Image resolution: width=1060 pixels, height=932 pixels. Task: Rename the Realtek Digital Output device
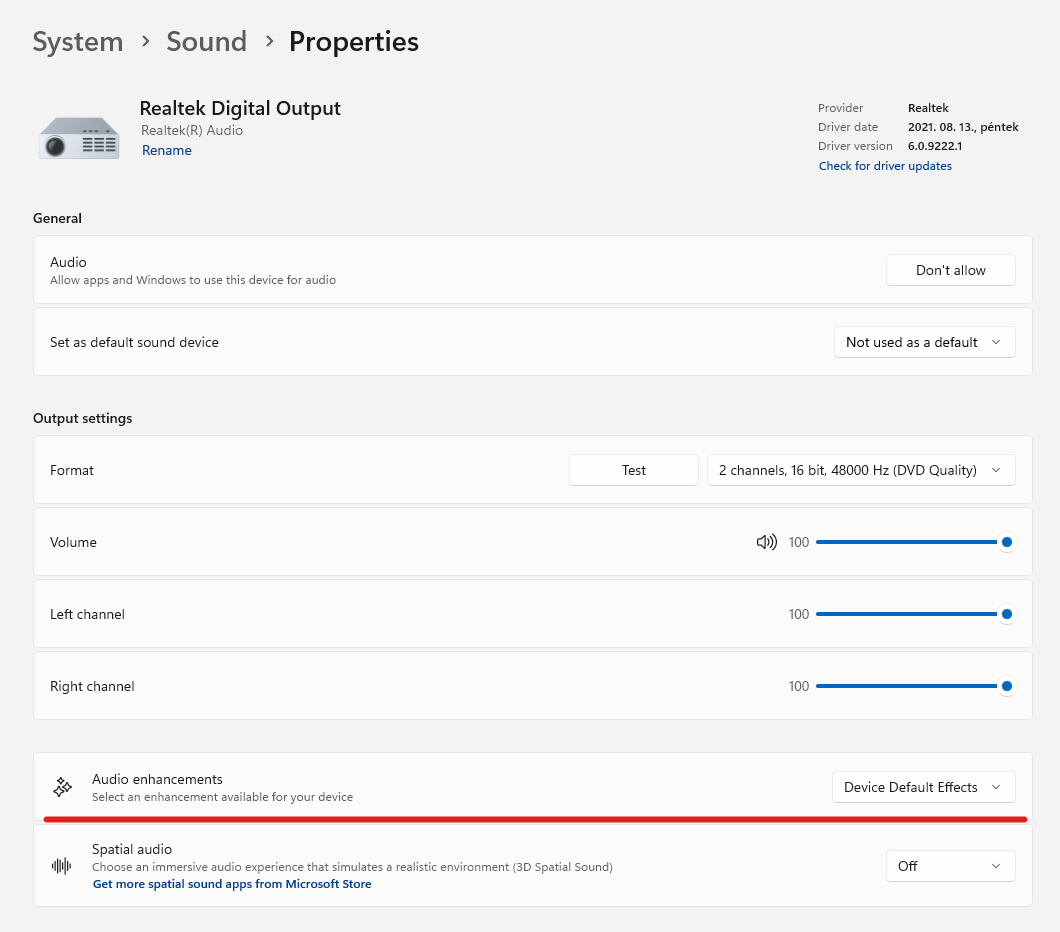tap(167, 151)
